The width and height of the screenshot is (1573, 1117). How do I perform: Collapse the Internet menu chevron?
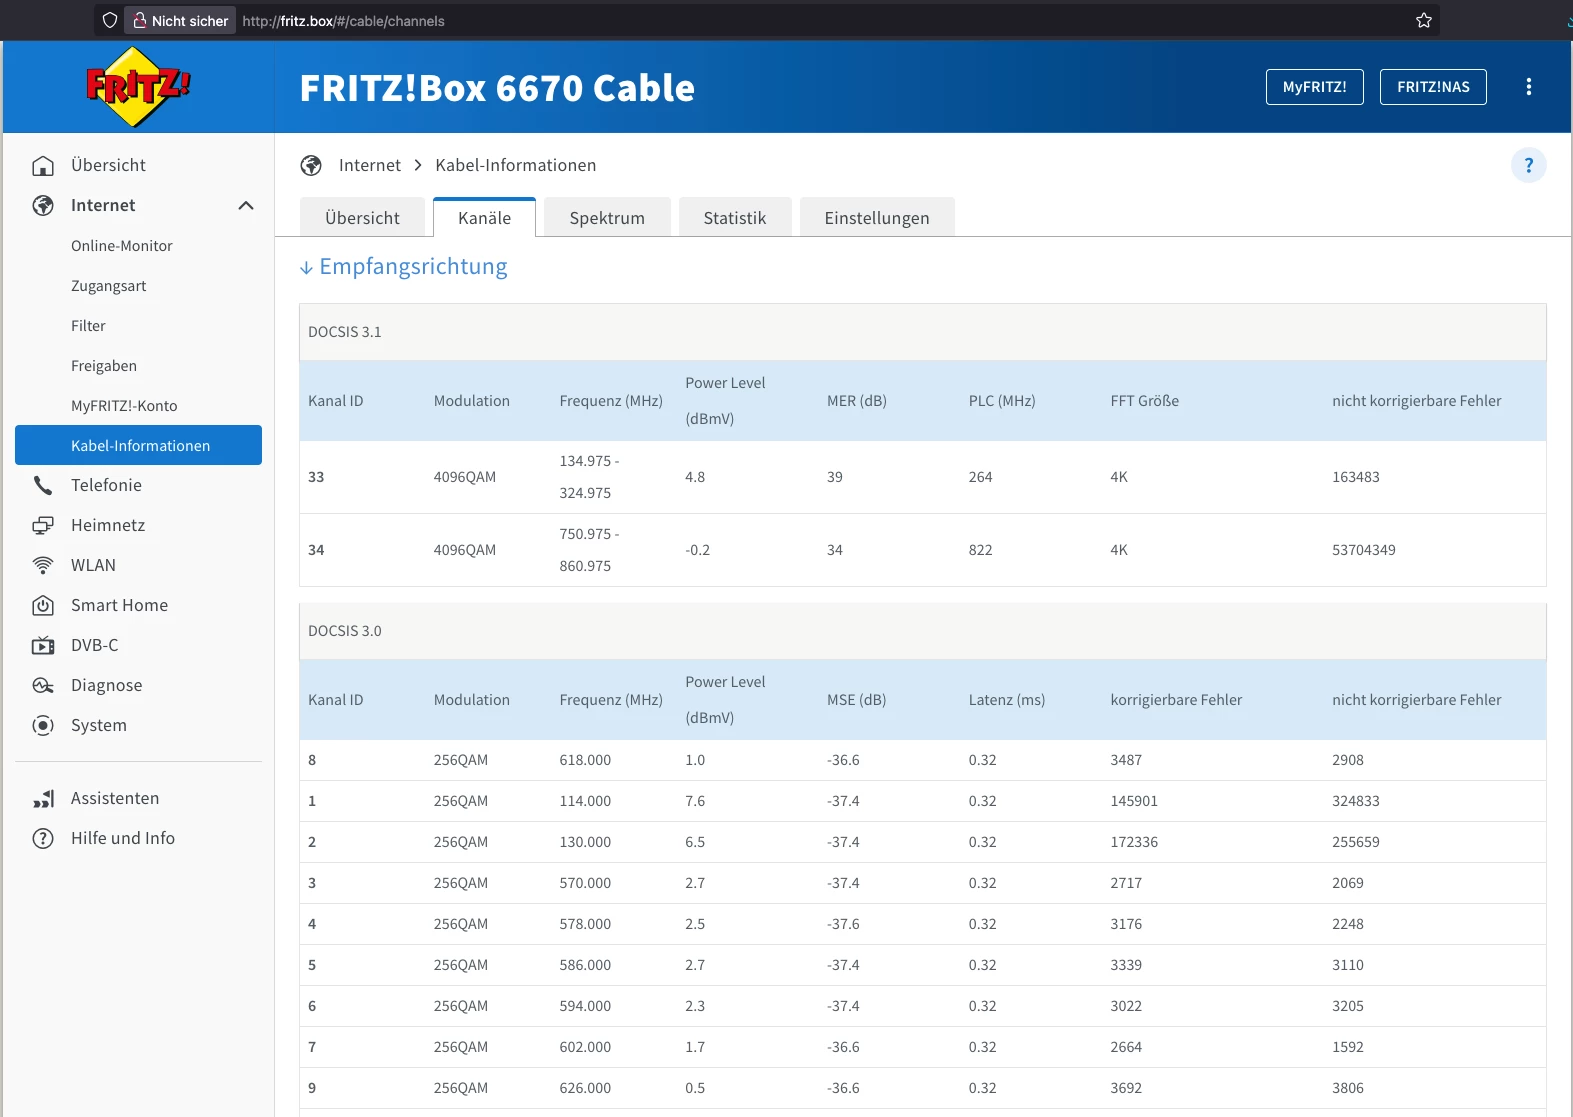246,205
